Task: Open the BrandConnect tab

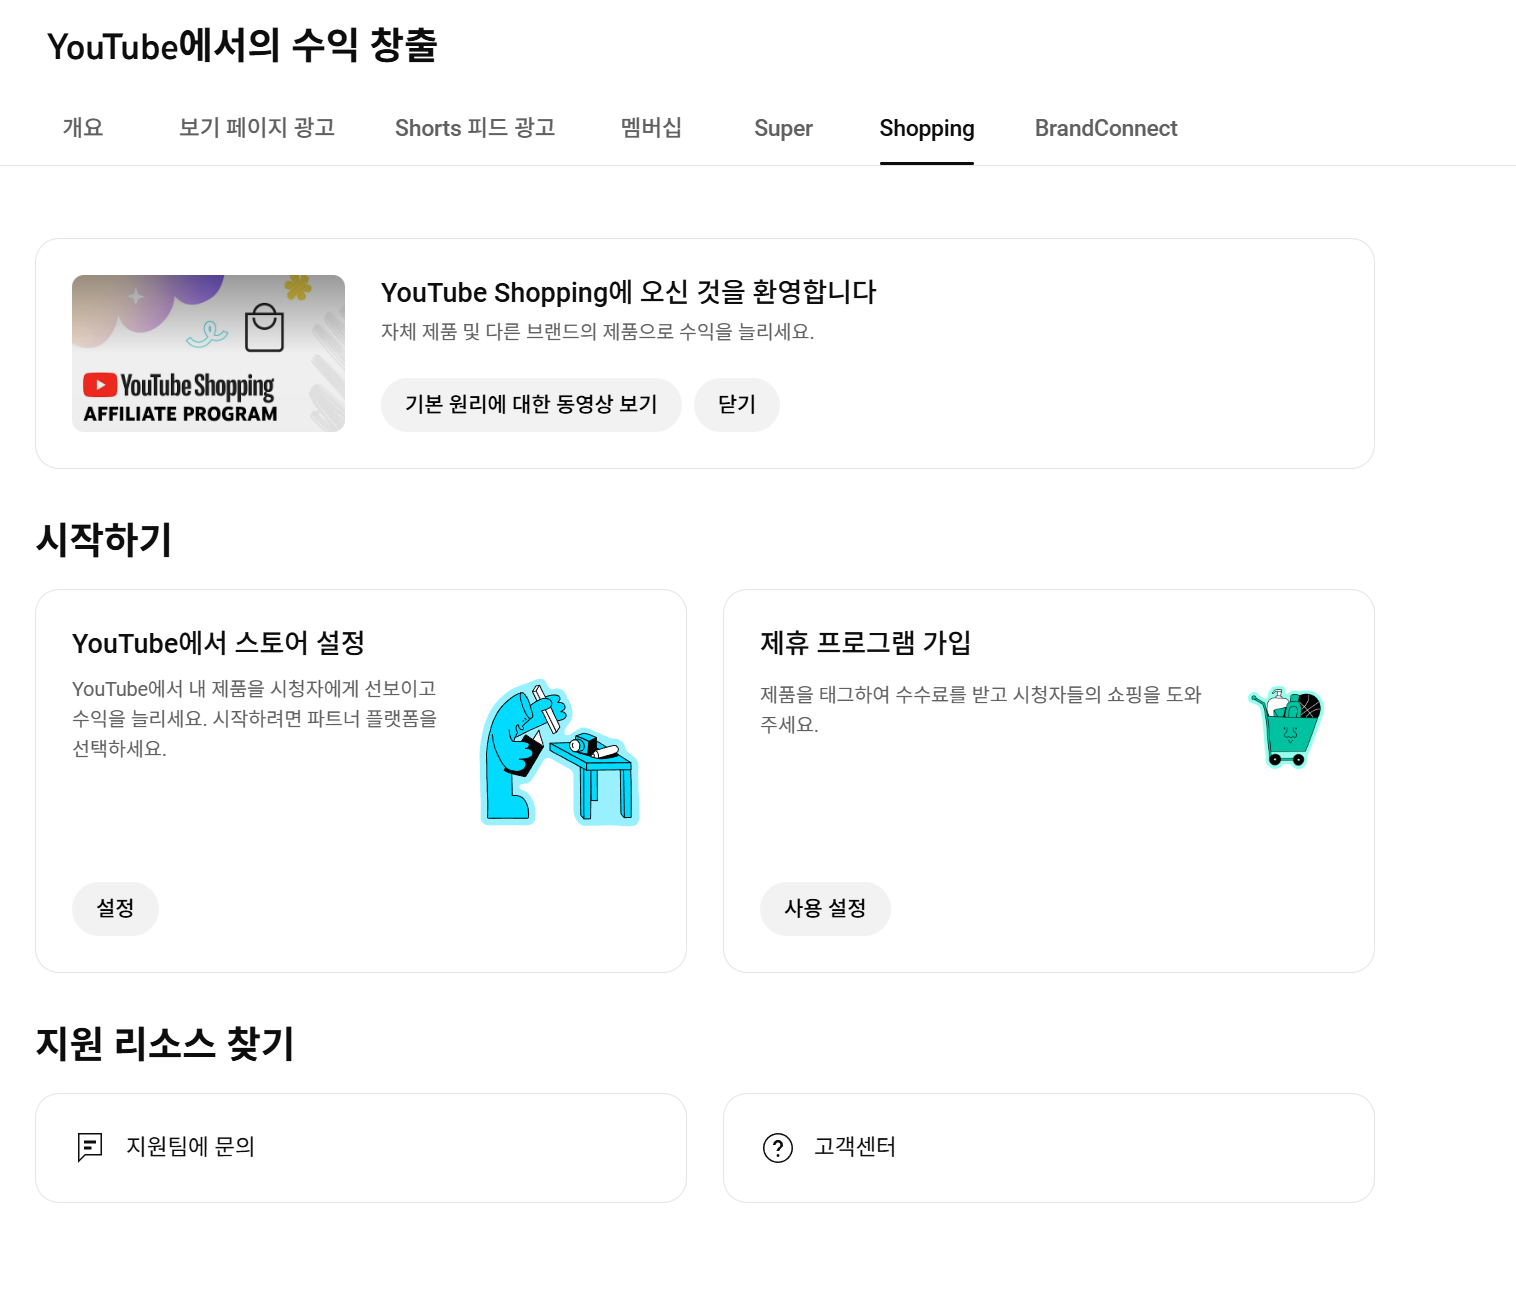Action: [1106, 128]
